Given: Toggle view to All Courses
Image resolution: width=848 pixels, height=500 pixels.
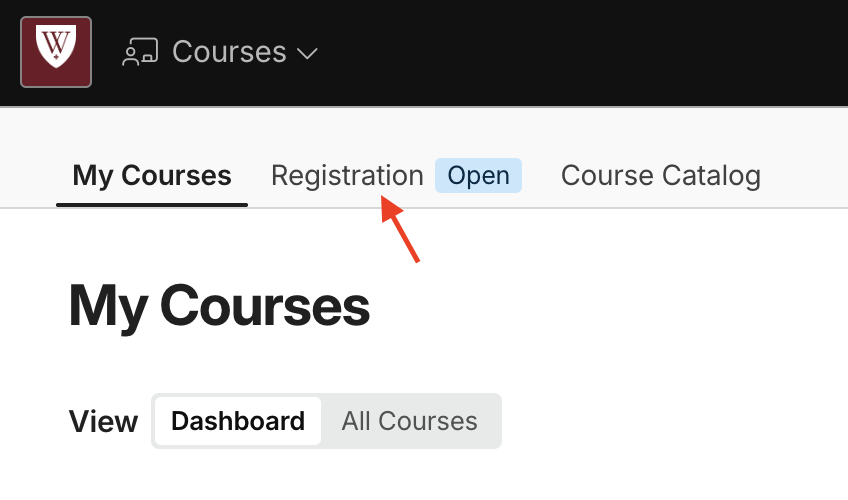Looking at the screenshot, I should pos(409,421).
